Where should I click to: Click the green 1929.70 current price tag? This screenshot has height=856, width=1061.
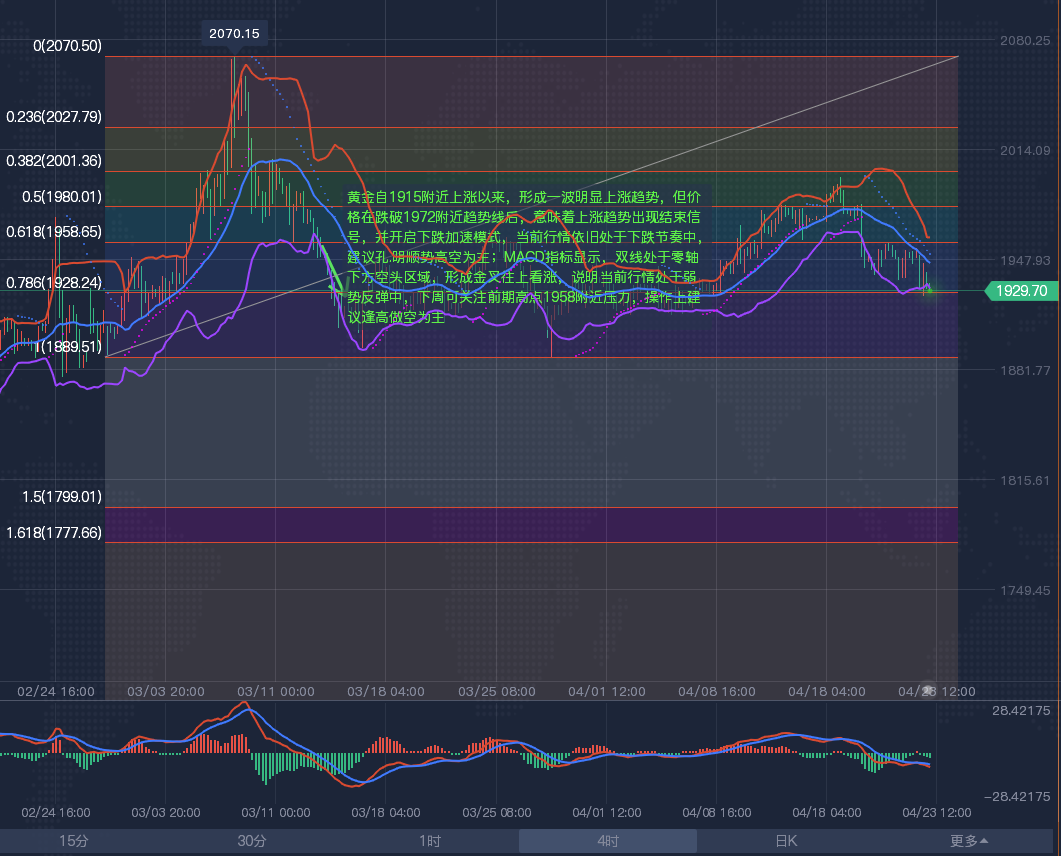coord(1021,291)
